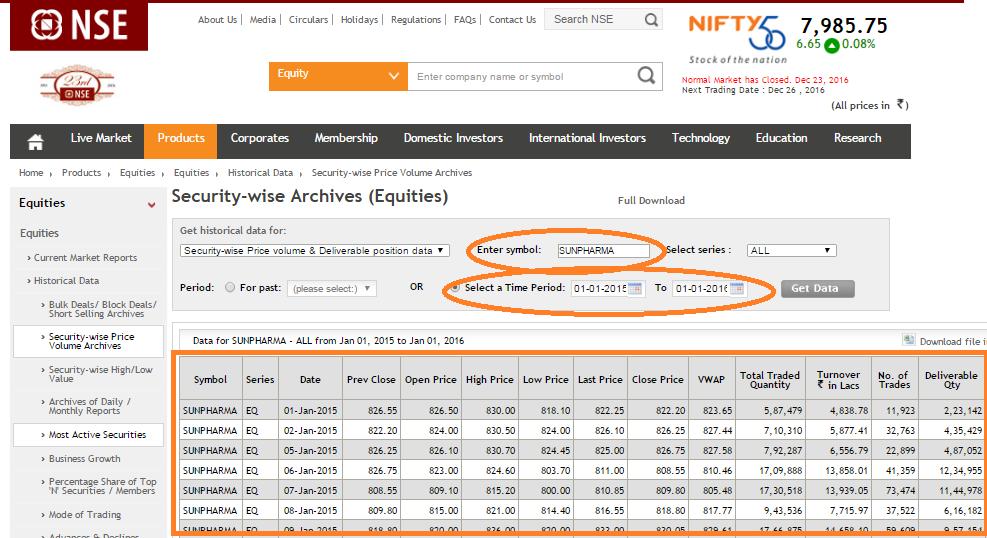
Task: Open Archives of Daily / Monthly Reports
Action: tap(89, 406)
